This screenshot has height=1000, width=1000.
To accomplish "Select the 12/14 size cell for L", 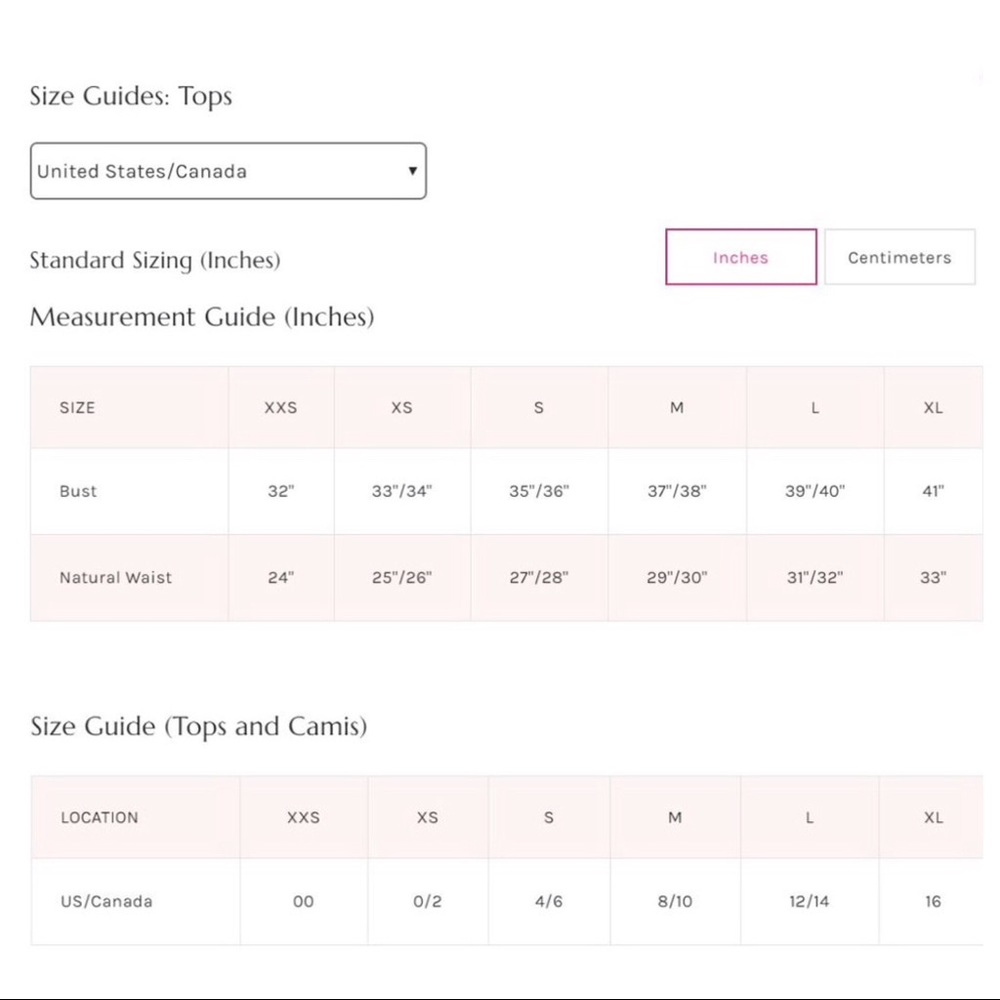I will (x=809, y=901).
